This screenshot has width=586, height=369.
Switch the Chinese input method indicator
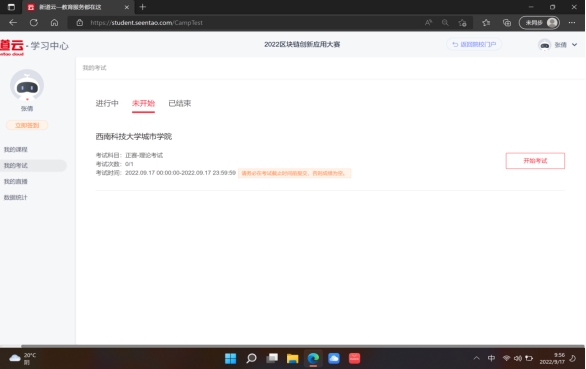[x=491, y=358]
